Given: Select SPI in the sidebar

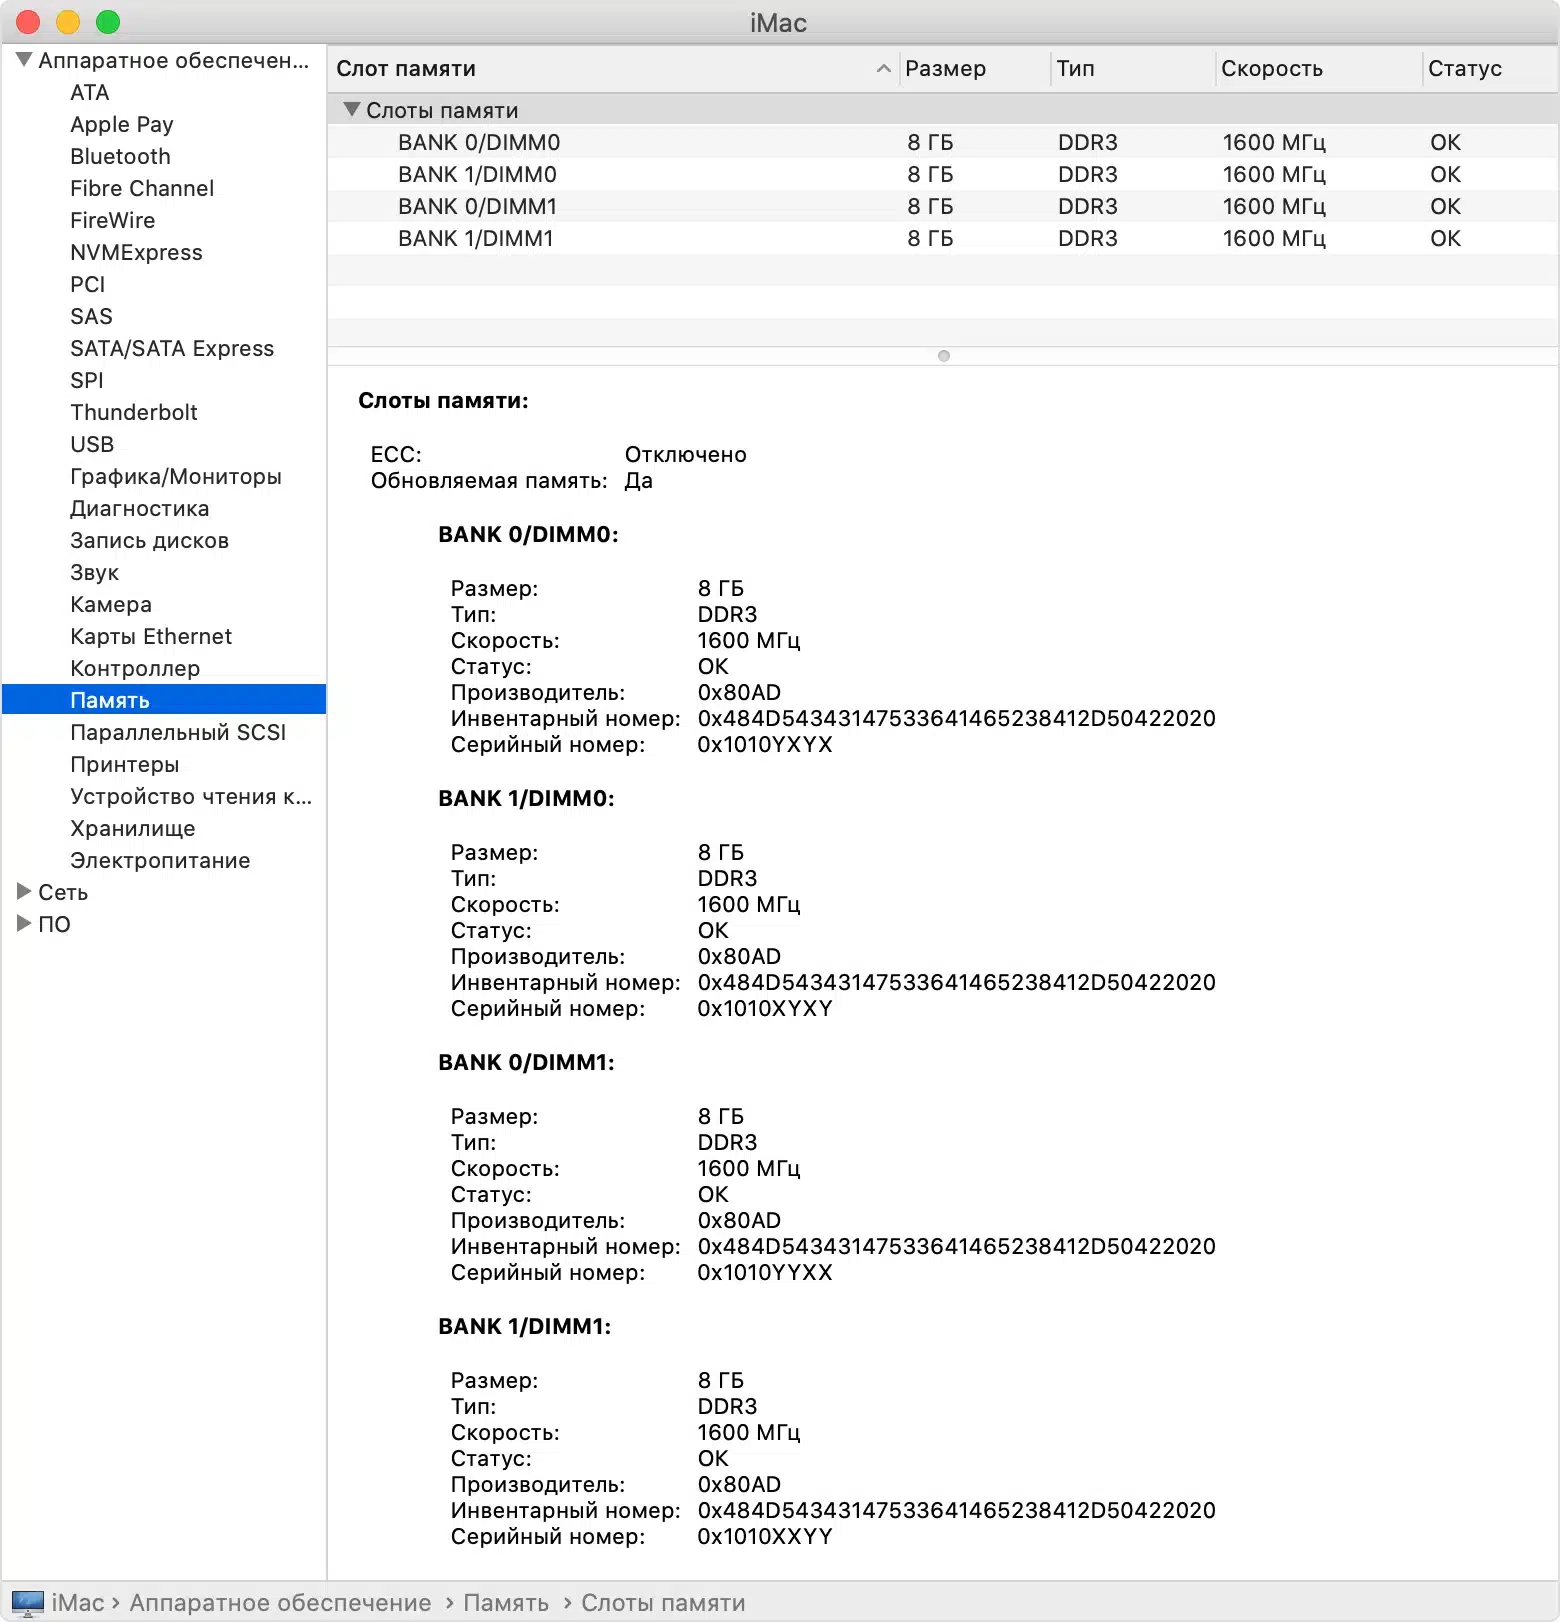Looking at the screenshot, I should click(x=86, y=380).
